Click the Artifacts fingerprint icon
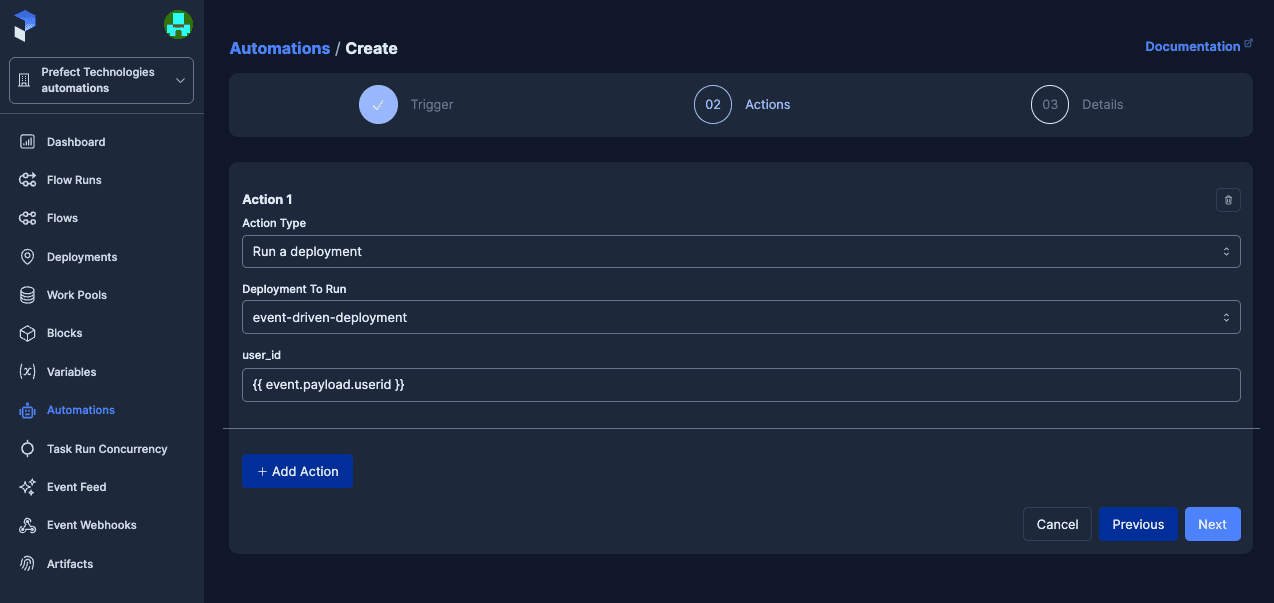Image resolution: width=1274 pixels, height=603 pixels. click(x=28, y=564)
